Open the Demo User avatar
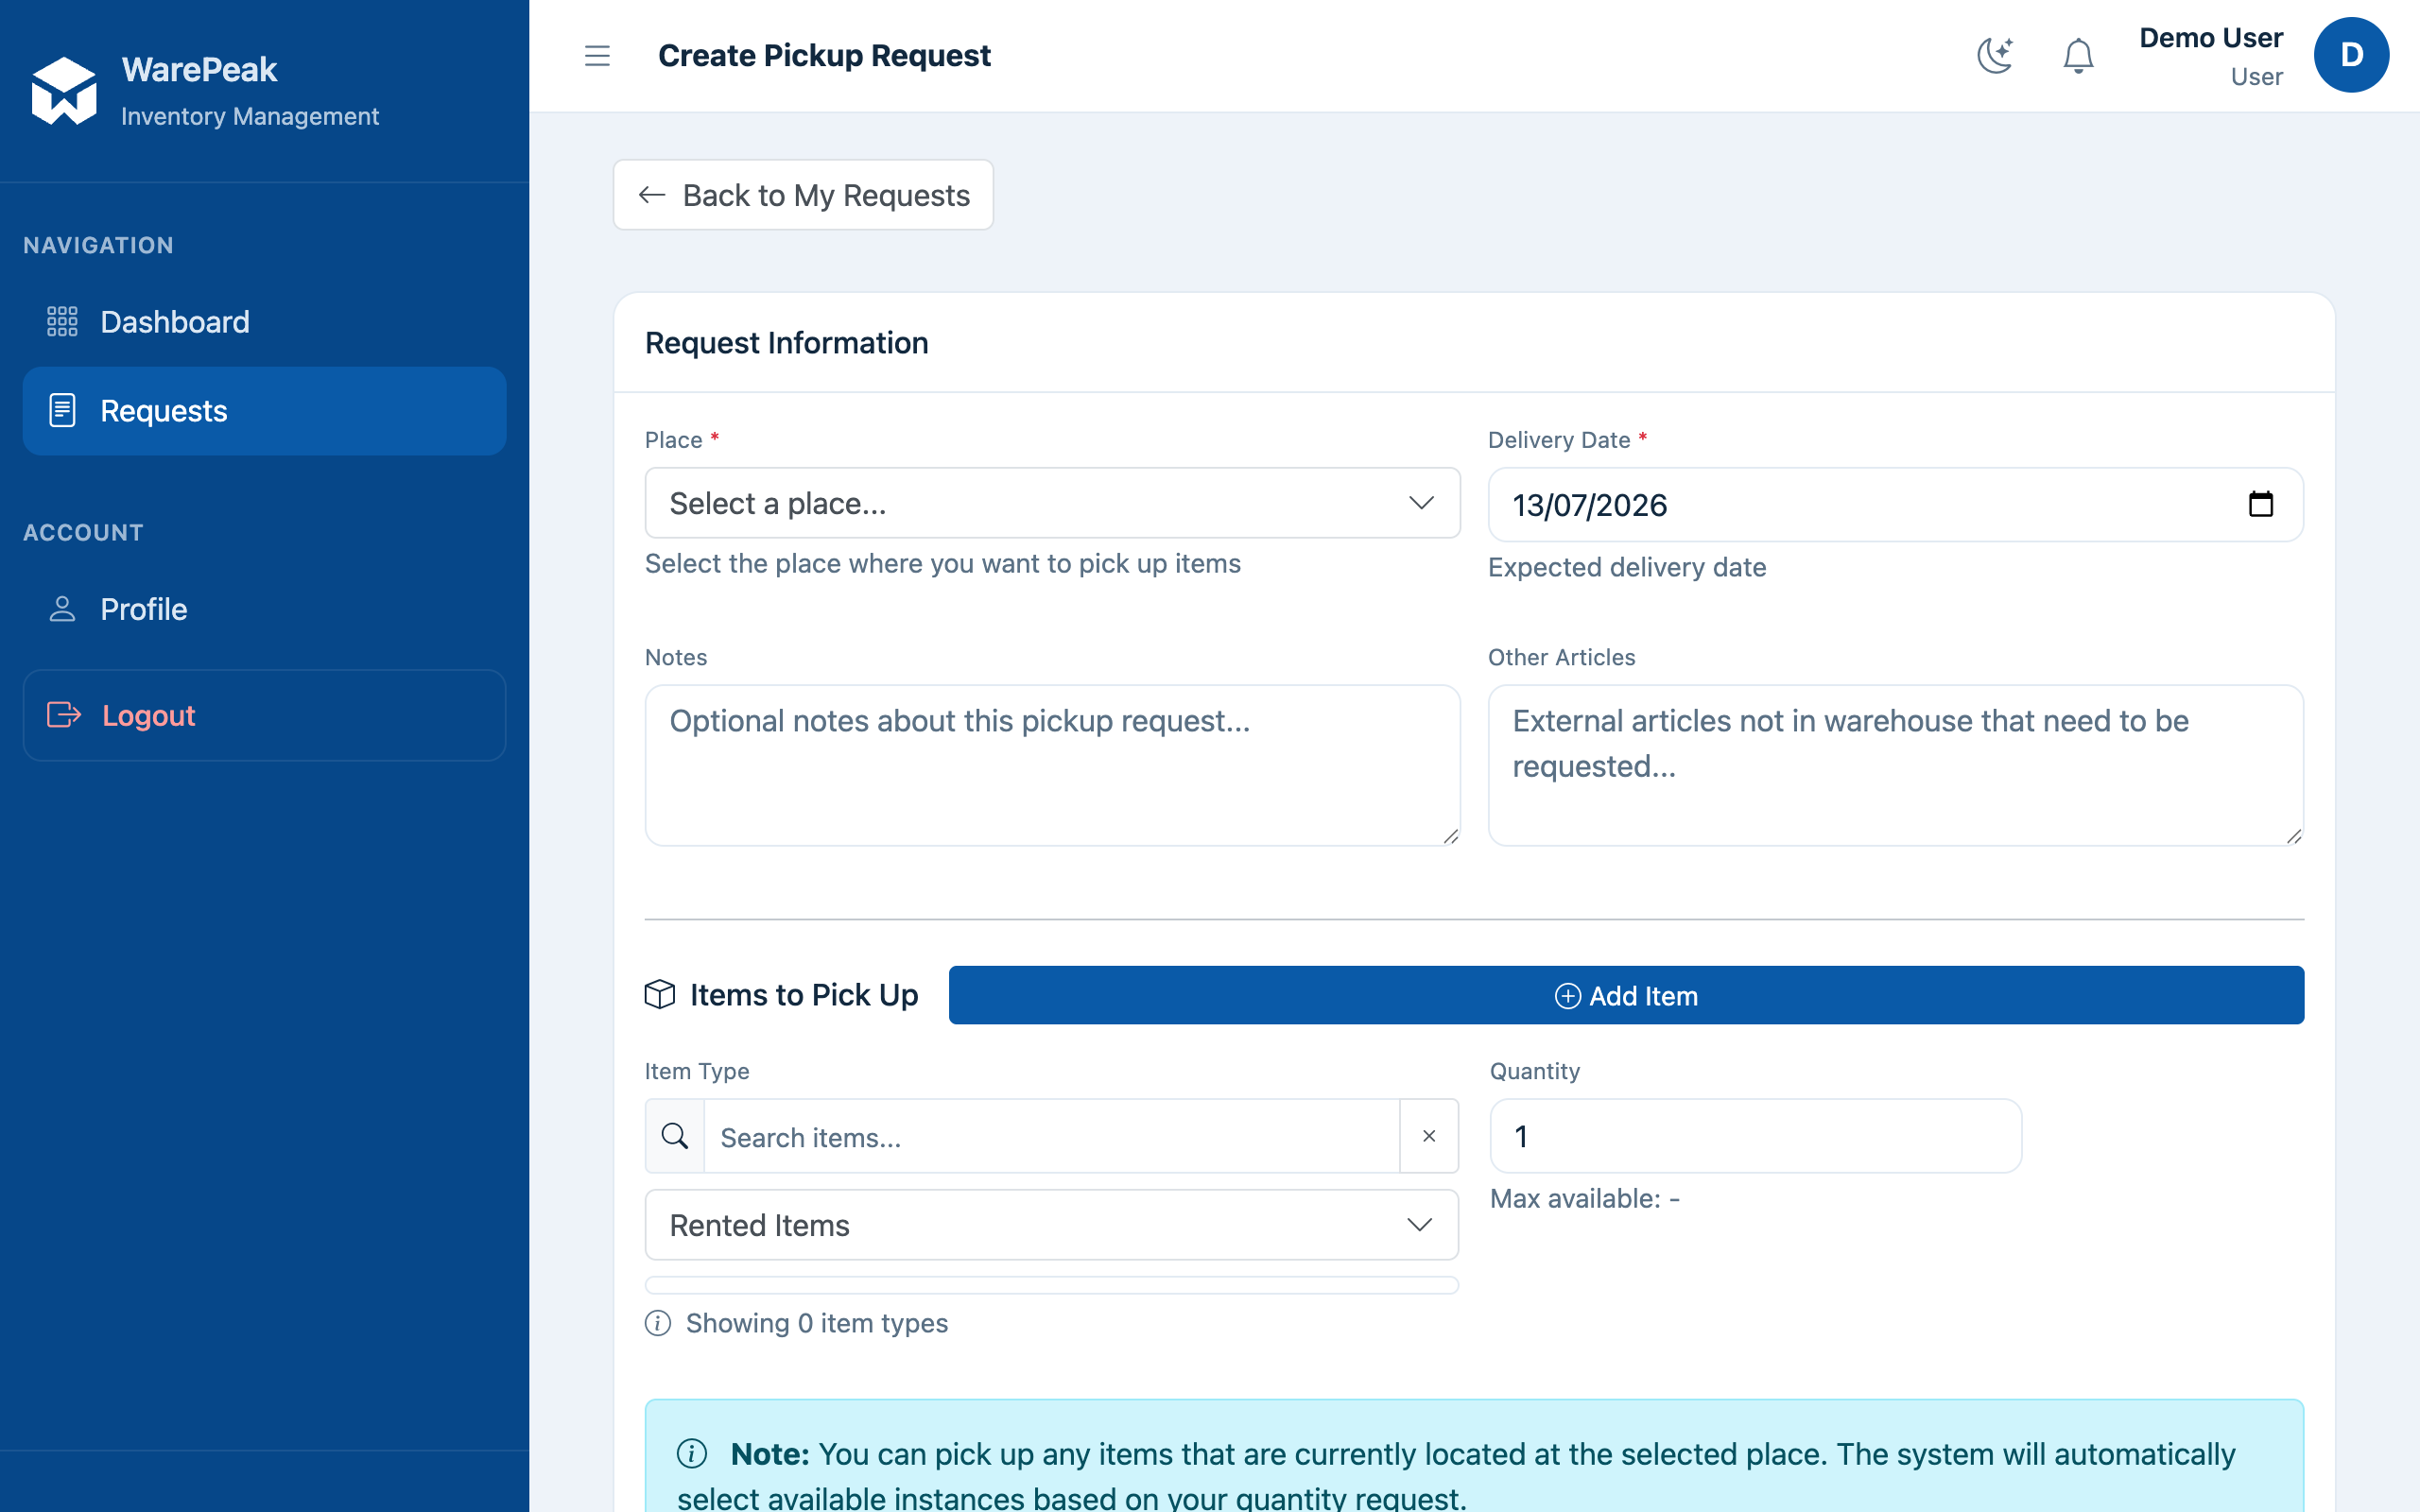This screenshot has height=1512, width=2420. 2351,55
